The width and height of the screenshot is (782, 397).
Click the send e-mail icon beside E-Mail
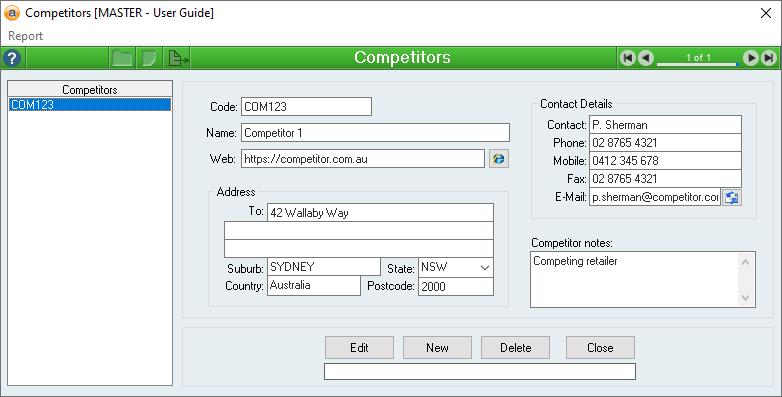click(732, 197)
